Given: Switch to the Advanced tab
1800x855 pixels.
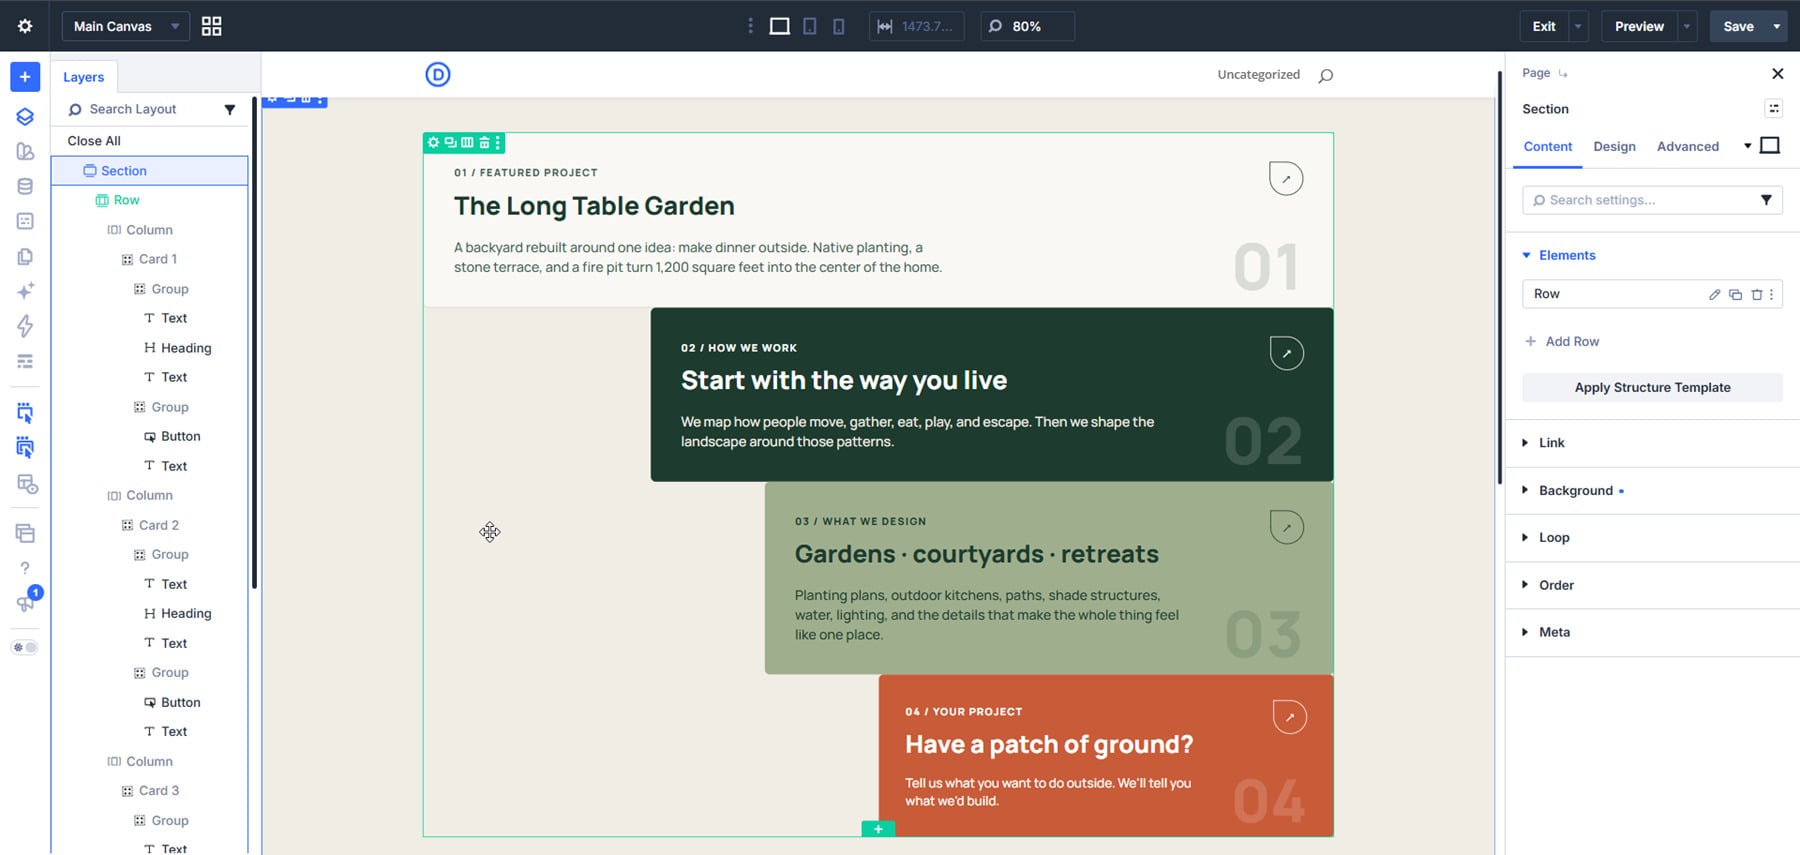Looking at the screenshot, I should click(x=1688, y=147).
